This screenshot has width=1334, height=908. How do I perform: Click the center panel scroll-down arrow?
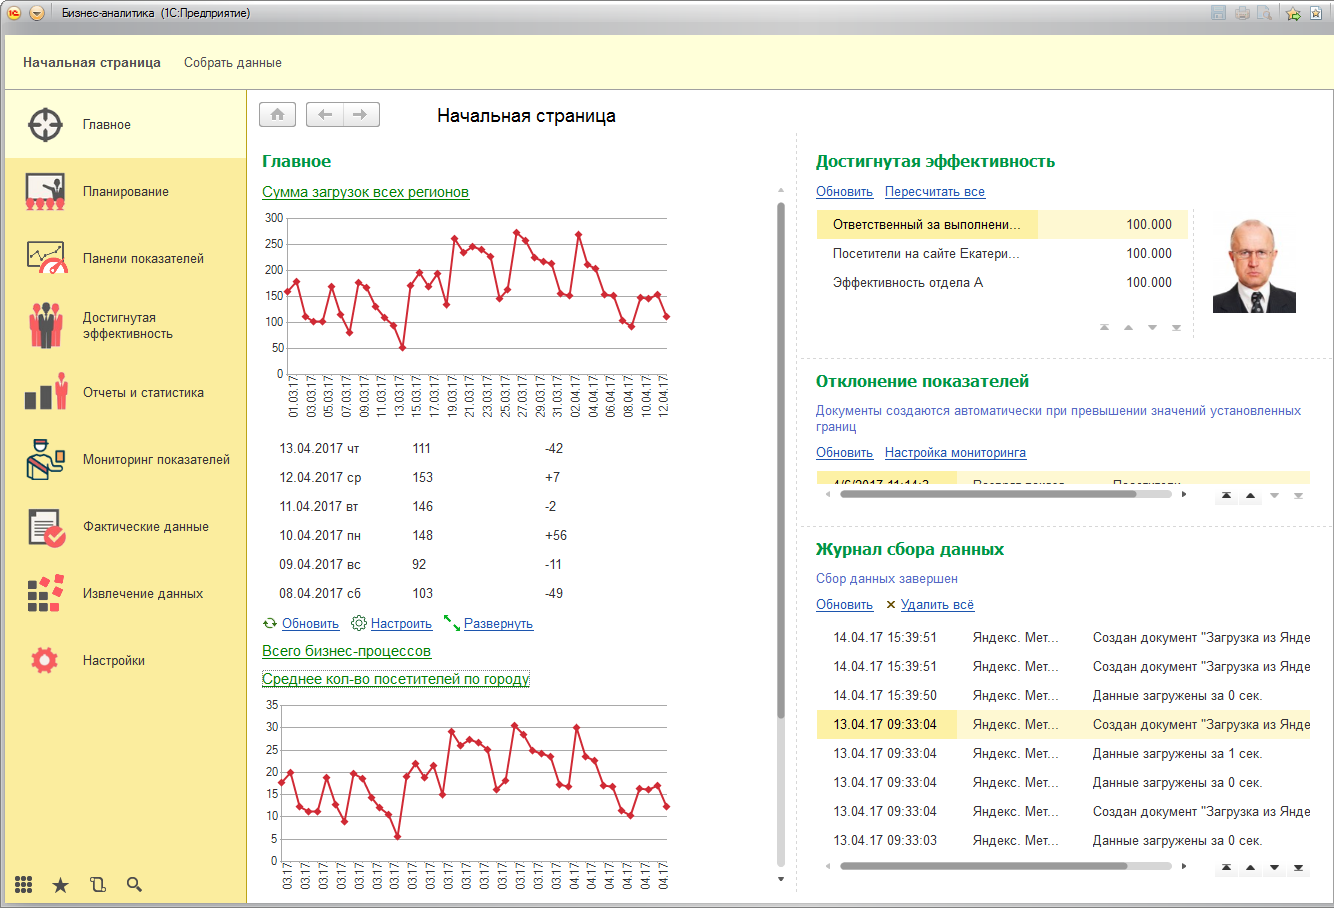tap(781, 879)
